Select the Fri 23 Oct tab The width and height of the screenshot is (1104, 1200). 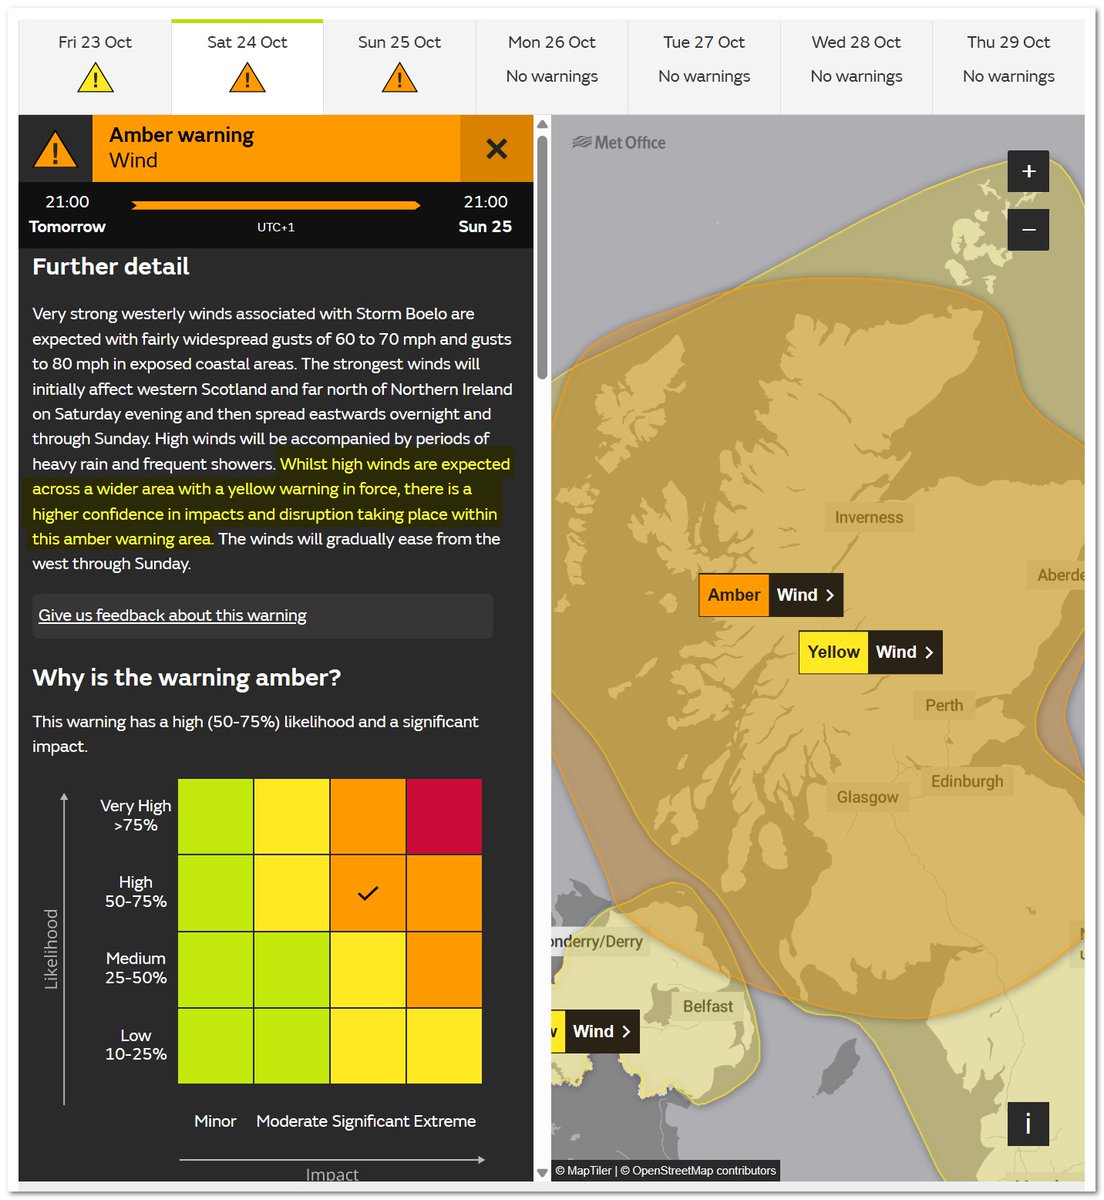pos(95,67)
